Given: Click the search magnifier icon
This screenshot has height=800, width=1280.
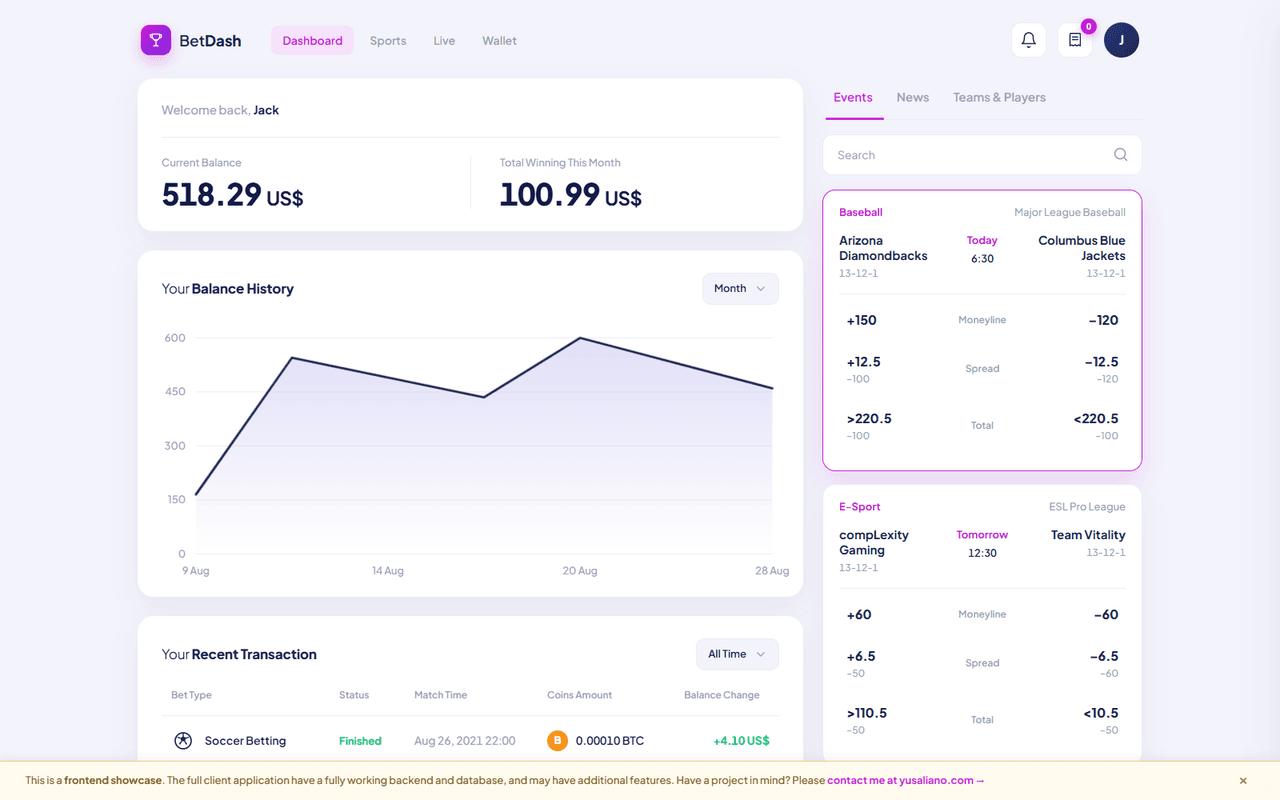Looking at the screenshot, I should pos(1120,155).
